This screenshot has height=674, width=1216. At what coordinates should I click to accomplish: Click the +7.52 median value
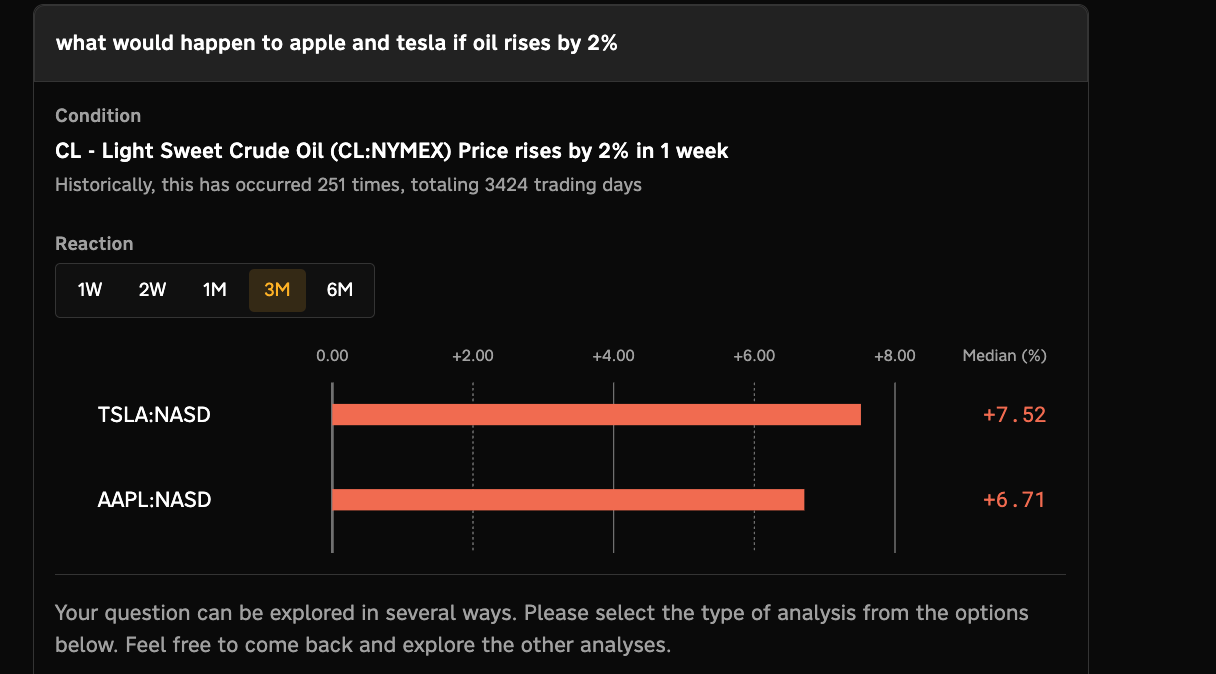pos(1014,414)
